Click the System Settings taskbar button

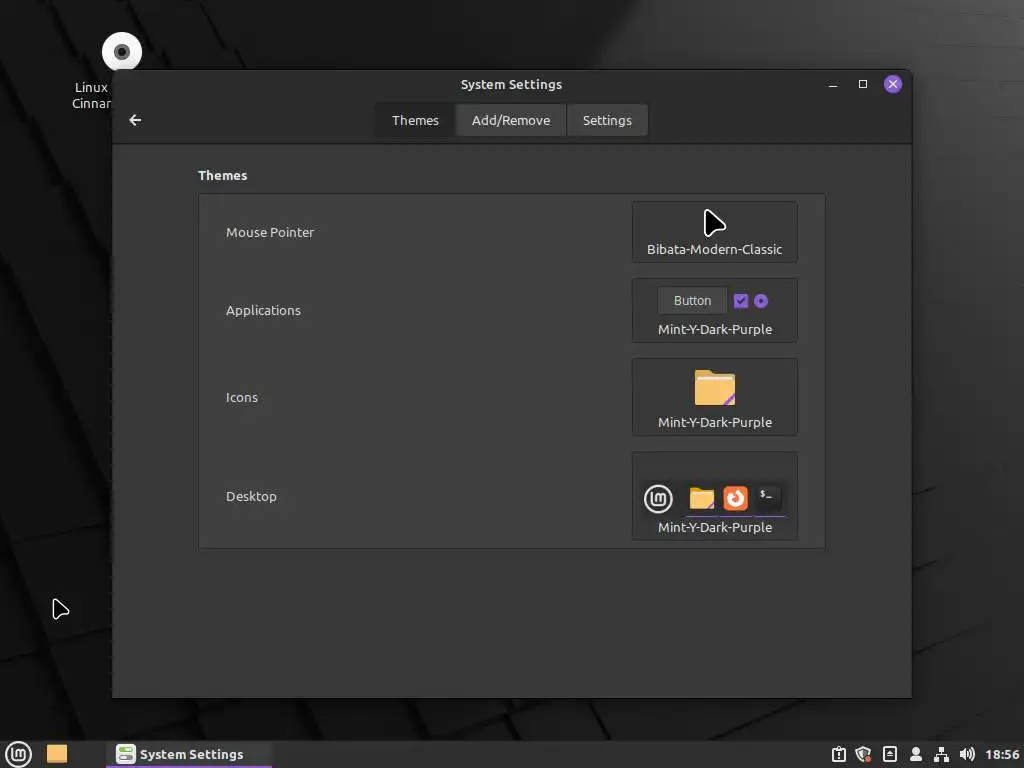[189, 754]
